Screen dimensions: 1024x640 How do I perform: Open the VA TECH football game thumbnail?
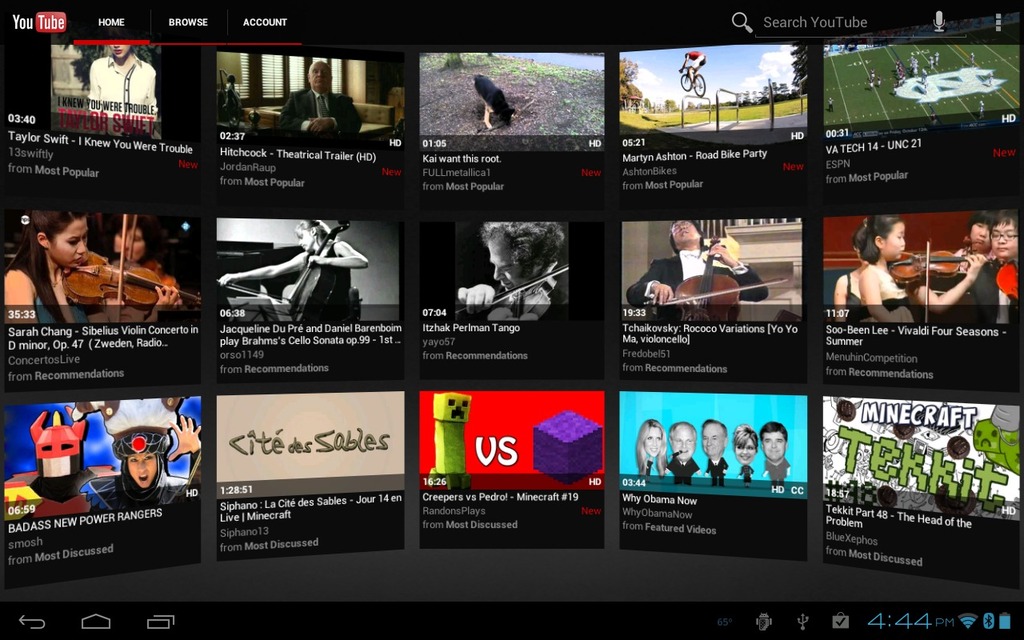(x=921, y=86)
